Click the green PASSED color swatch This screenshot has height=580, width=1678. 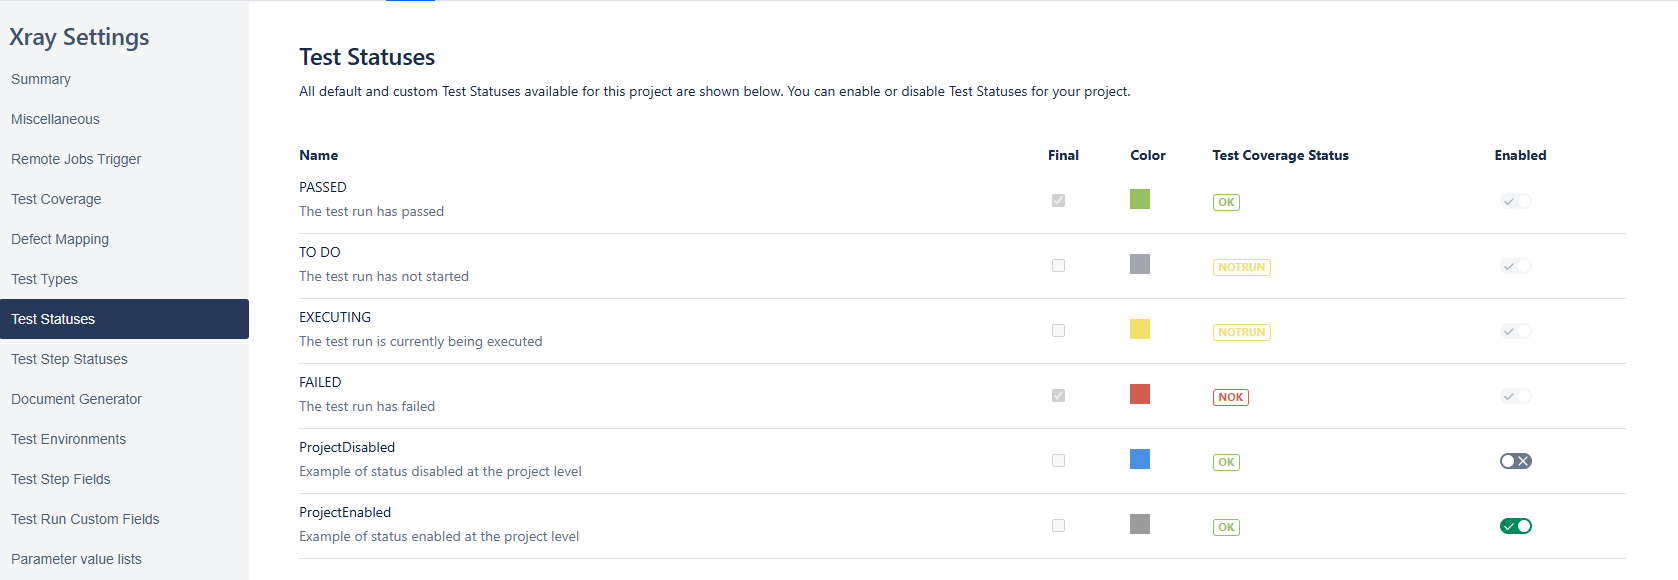(x=1140, y=199)
